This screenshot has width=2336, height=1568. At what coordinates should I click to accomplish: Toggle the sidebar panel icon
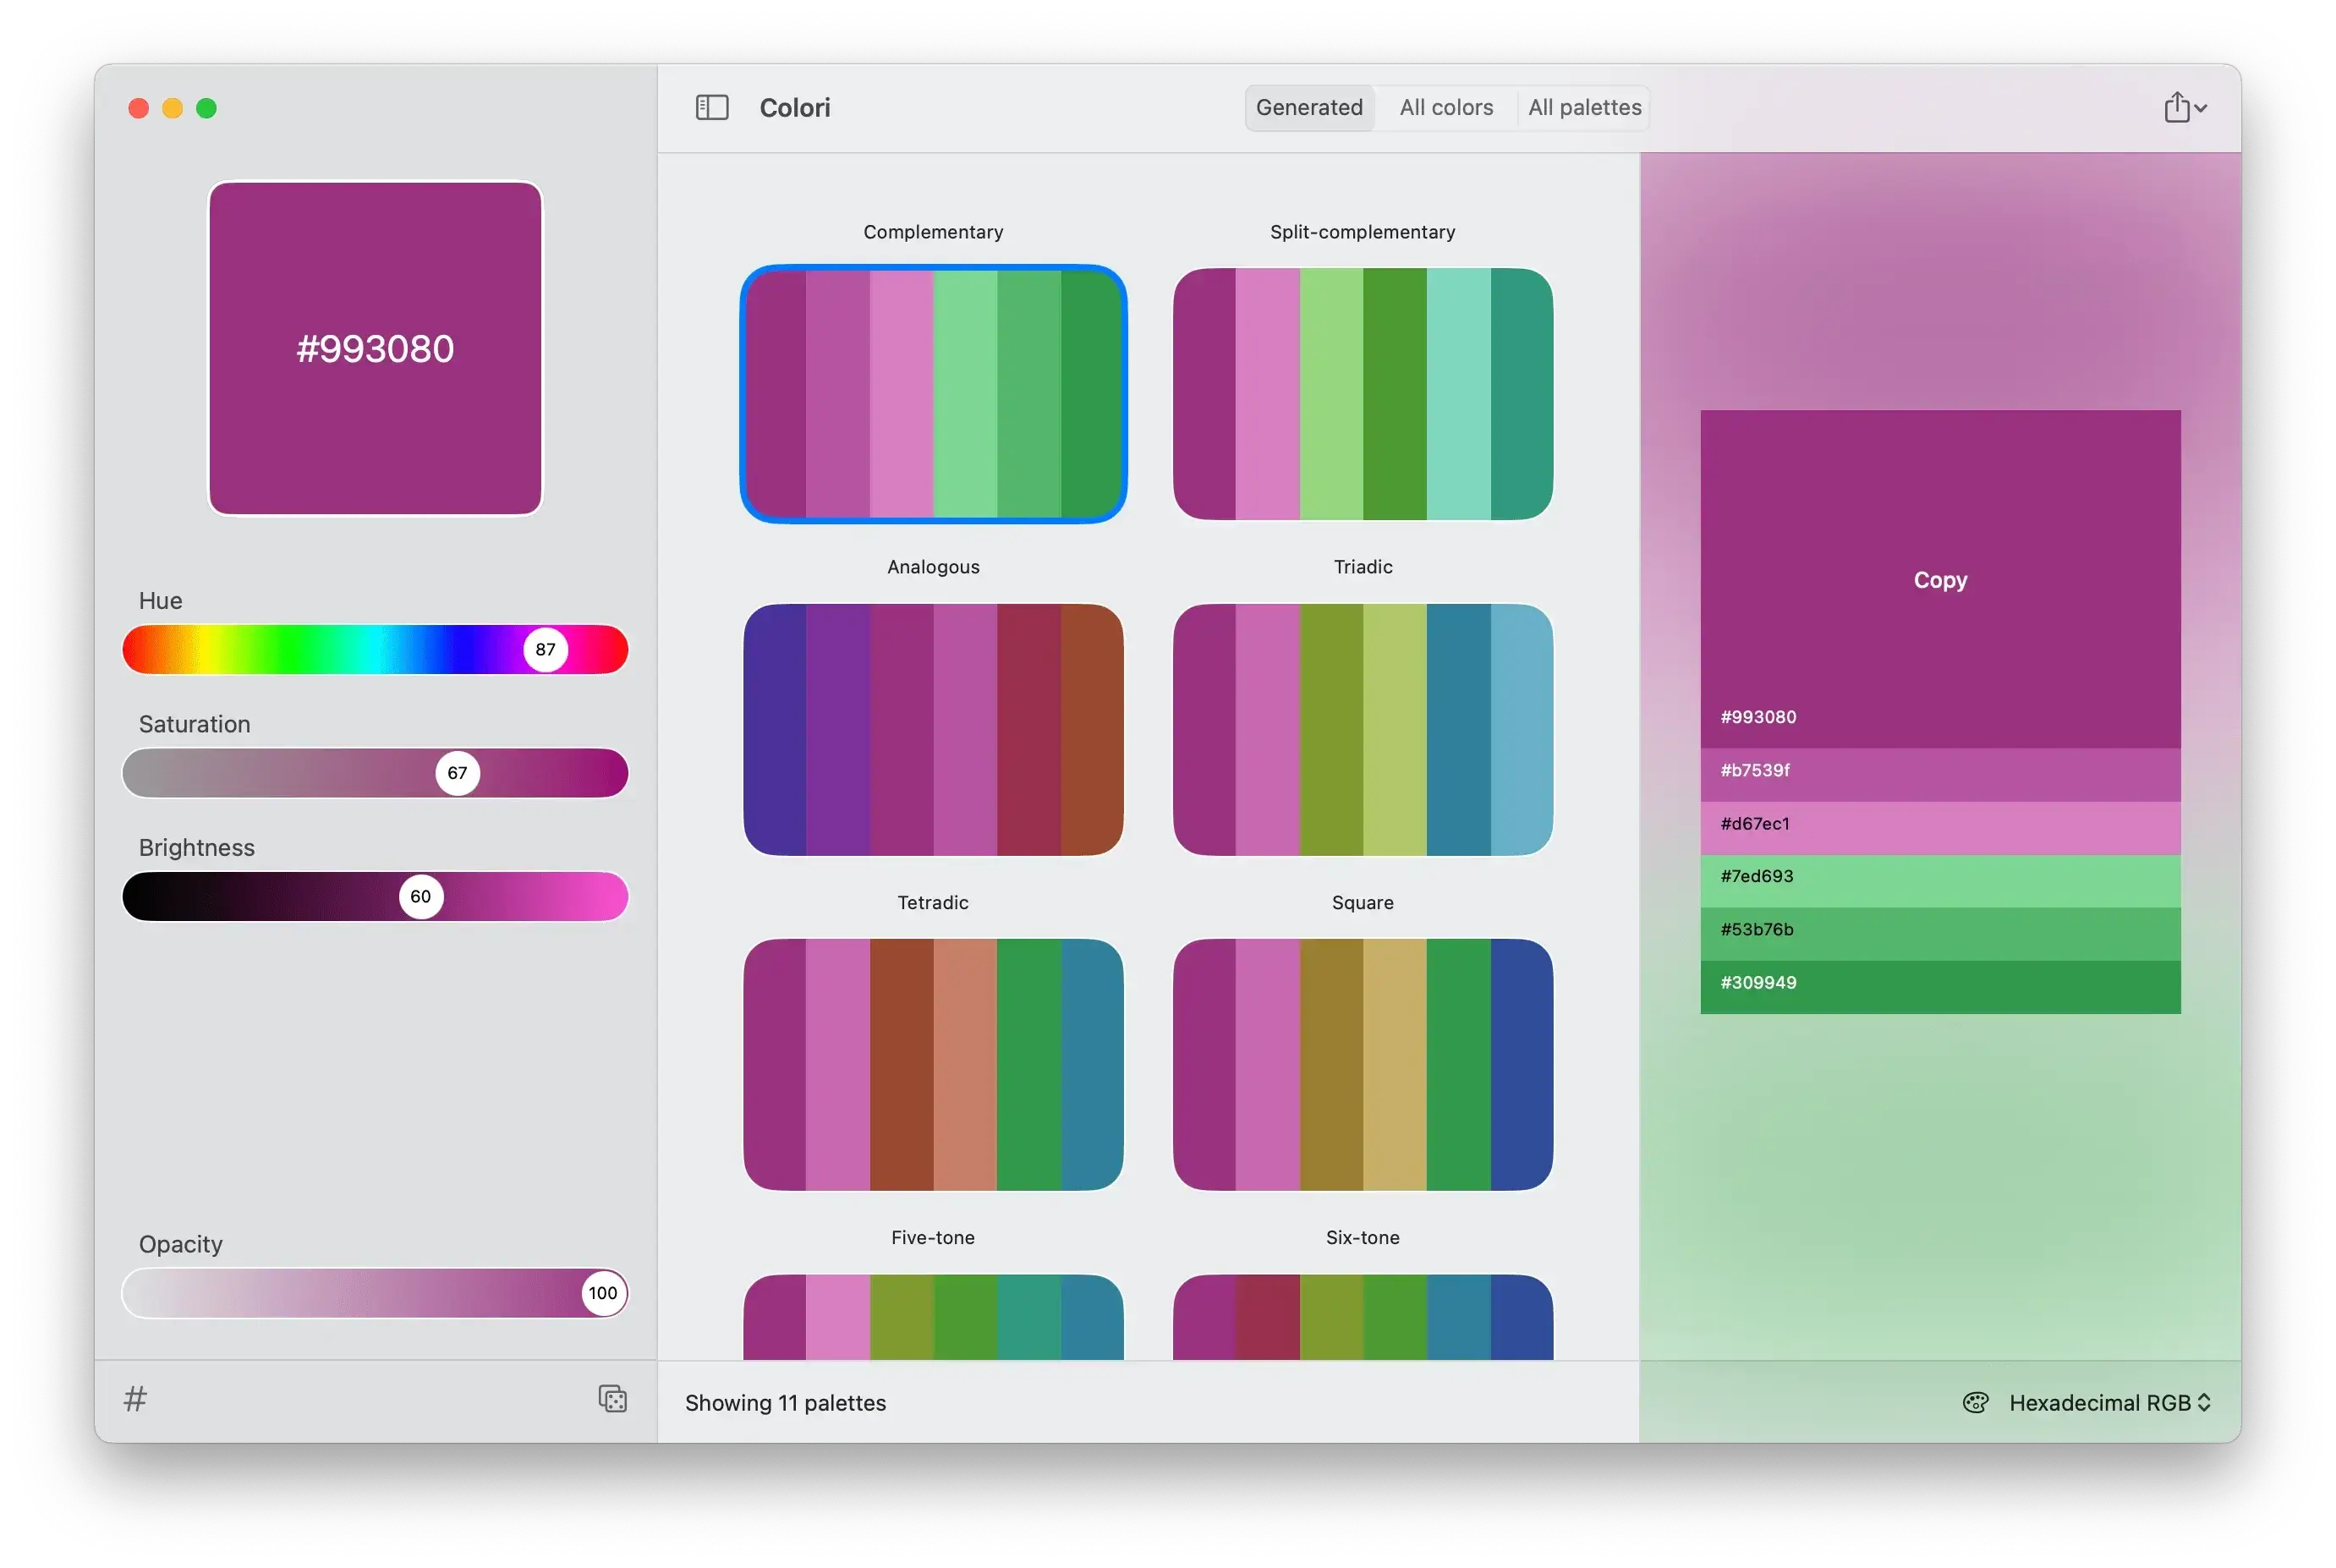[711, 107]
